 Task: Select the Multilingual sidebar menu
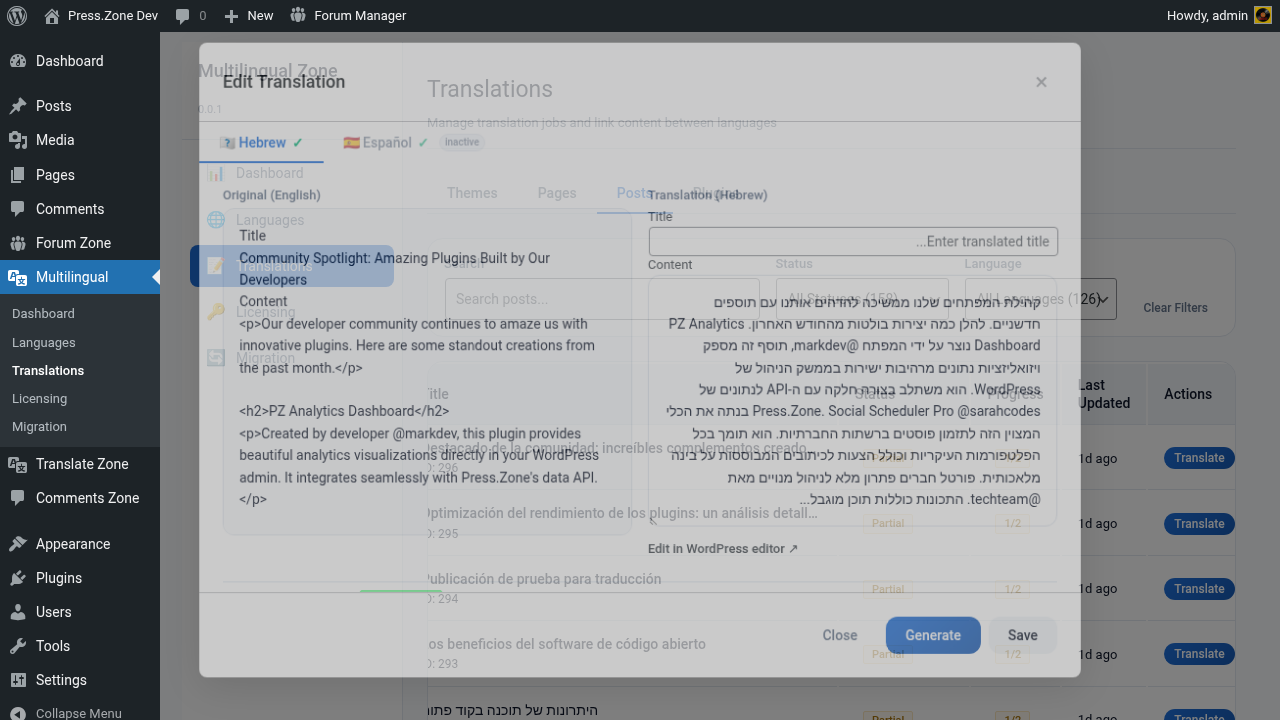click(x=80, y=277)
